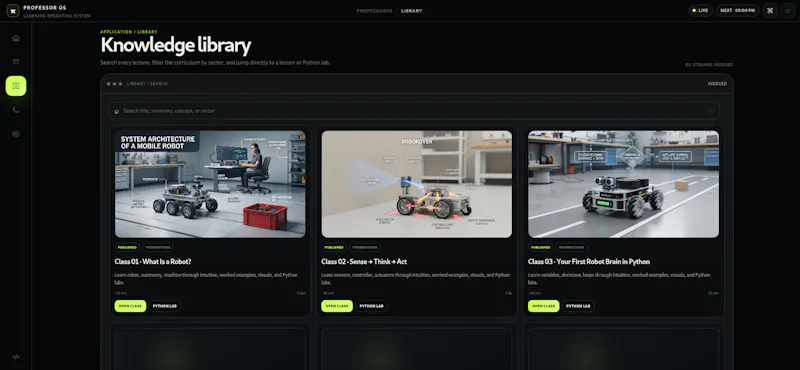Click Class 03 description about variables, decisions
The width and height of the screenshot is (800, 370).
(x=619, y=279)
